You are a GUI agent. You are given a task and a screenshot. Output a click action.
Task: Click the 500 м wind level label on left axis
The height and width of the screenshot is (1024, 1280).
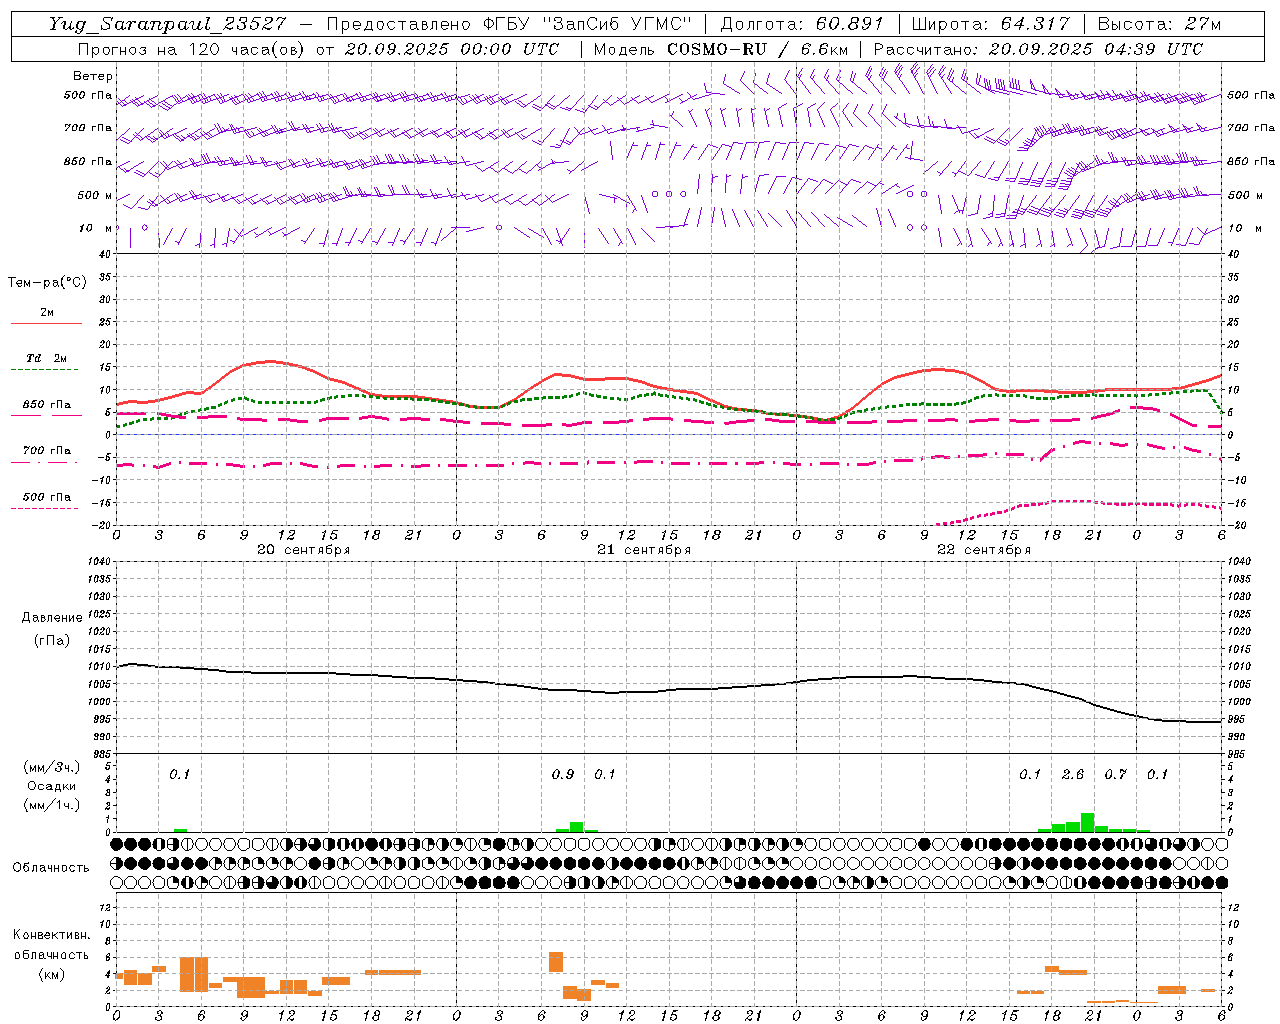tap(95, 196)
